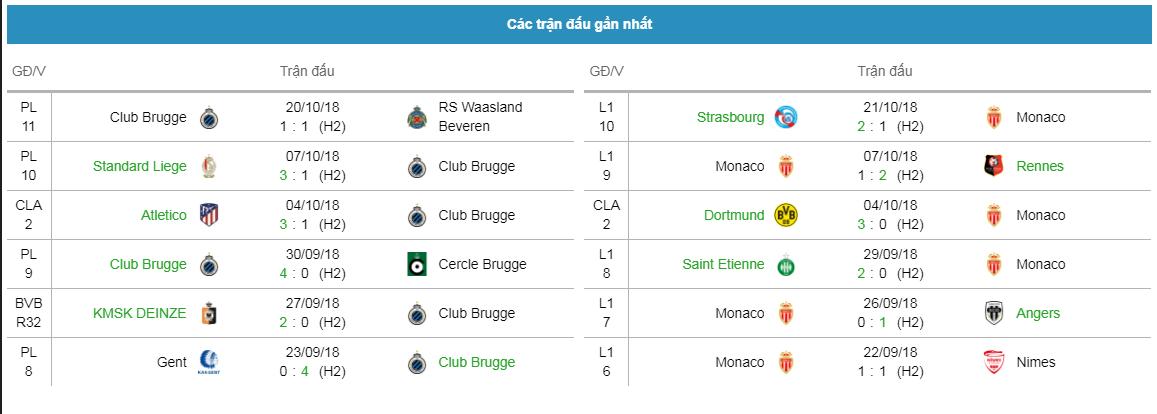Click the 4 : 0 score on 30/09/18
Viewport: 1157px width, 414px height.
[297, 273]
